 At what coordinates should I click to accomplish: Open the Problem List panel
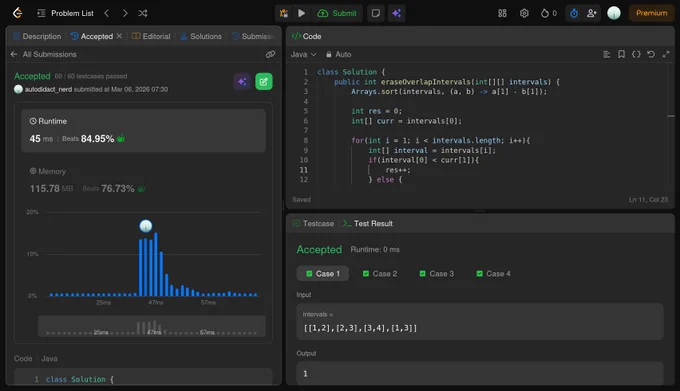point(65,13)
